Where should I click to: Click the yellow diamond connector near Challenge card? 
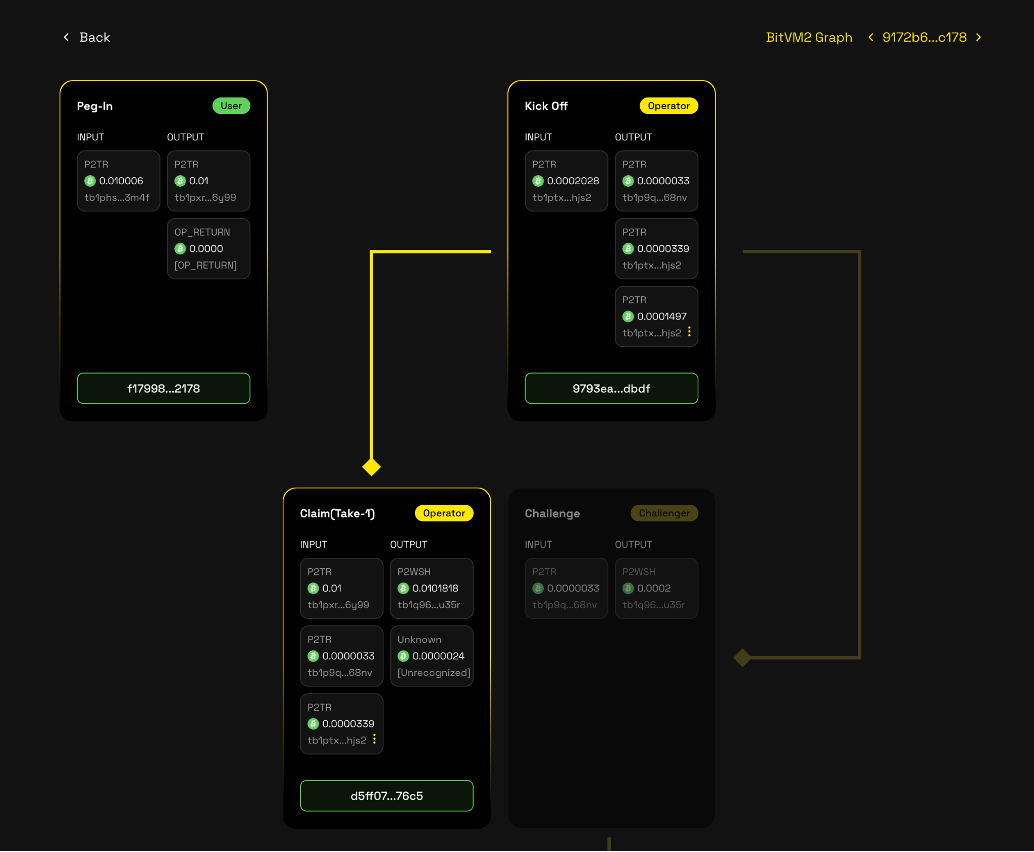click(741, 658)
